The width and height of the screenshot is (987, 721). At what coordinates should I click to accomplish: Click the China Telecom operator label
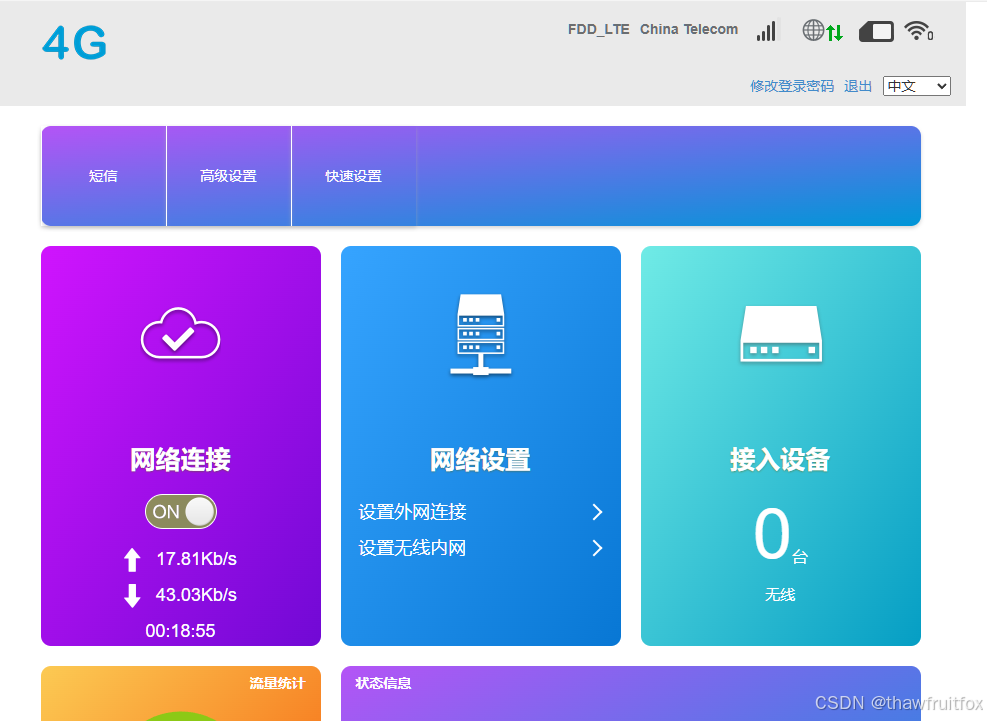pyautogui.click(x=689, y=30)
